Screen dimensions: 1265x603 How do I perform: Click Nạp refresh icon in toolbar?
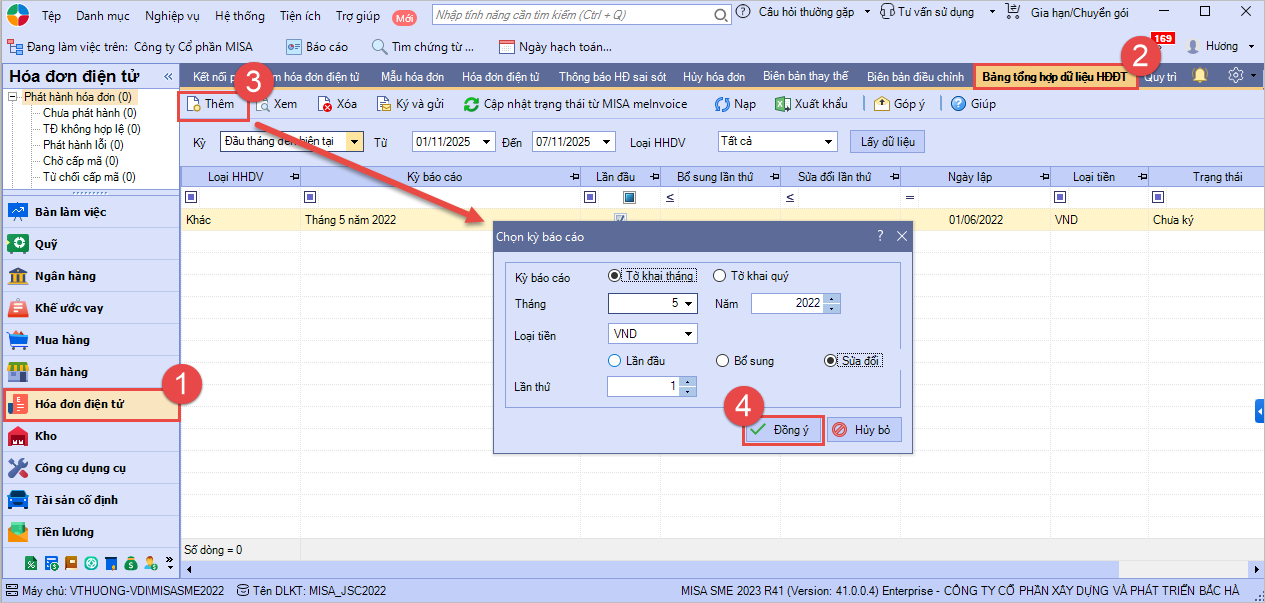click(722, 104)
